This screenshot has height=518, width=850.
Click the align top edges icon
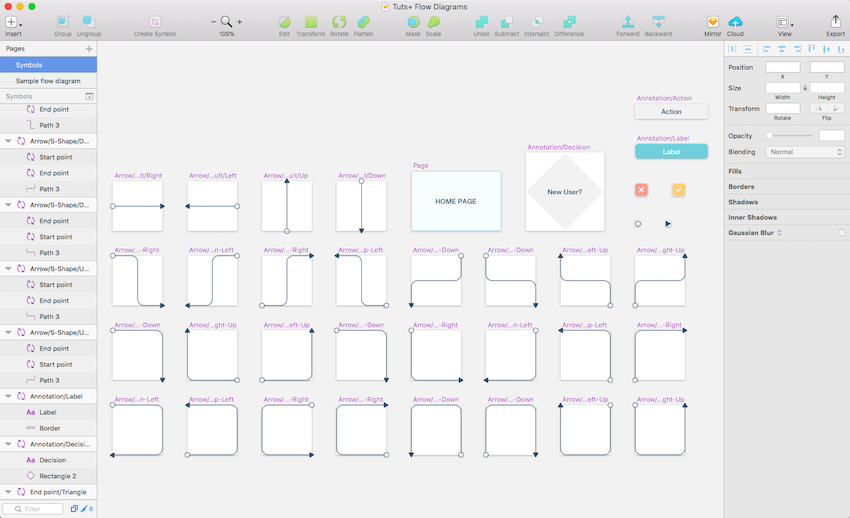tap(811, 49)
